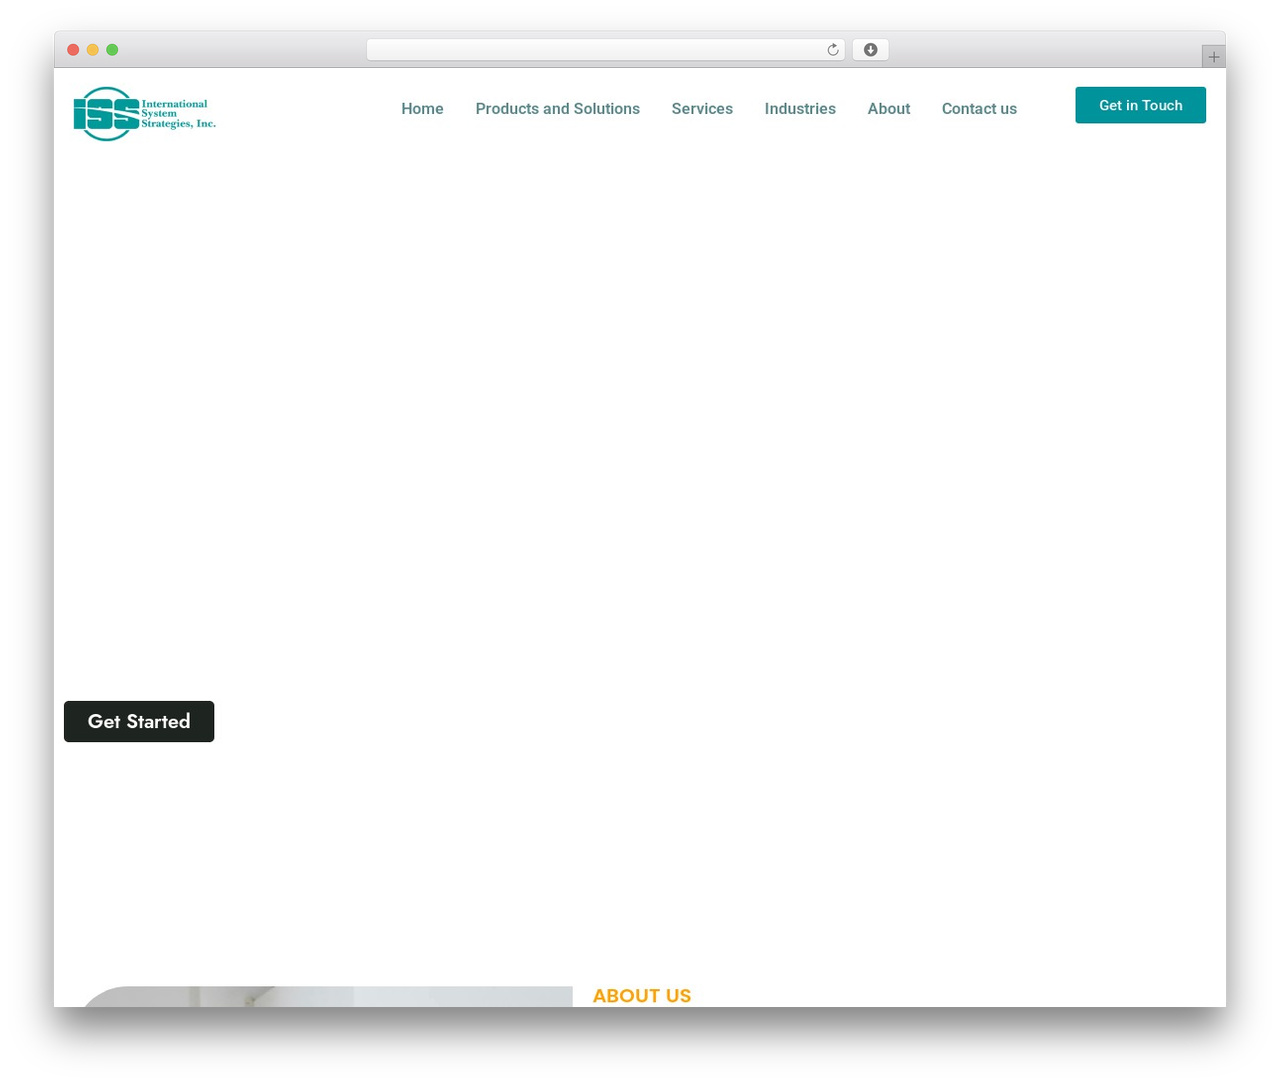Screen dimensions: 1280x1084
Task: Click the Get in Touch button
Action: (x=1140, y=105)
